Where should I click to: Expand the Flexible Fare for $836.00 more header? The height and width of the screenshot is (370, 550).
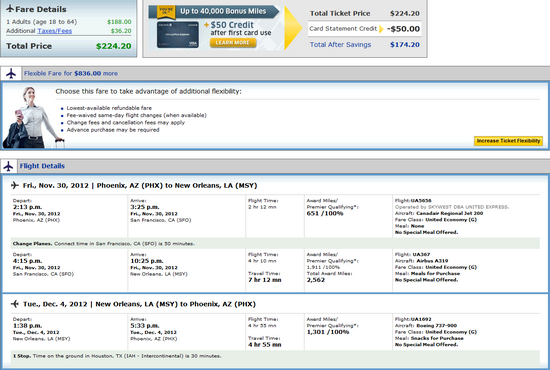click(71, 74)
